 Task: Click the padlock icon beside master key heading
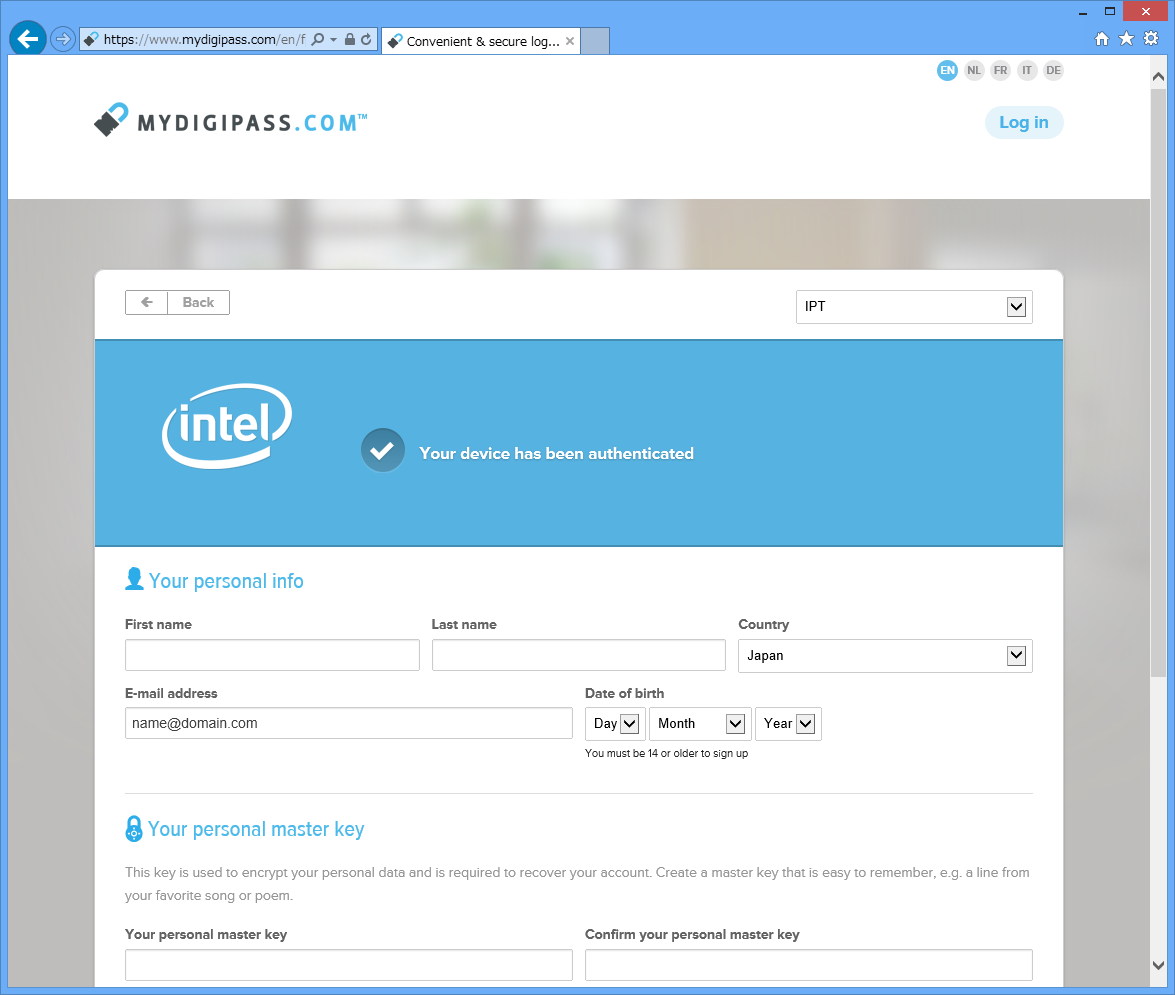click(x=133, y=829)
